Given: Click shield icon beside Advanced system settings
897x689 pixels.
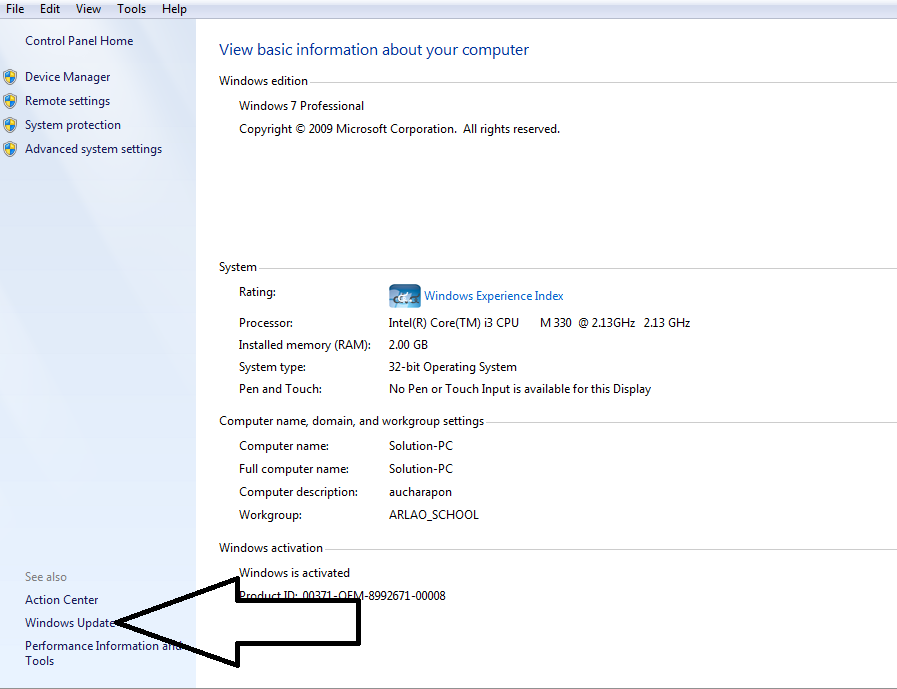Looking at the screenshot, I should 10,149.
